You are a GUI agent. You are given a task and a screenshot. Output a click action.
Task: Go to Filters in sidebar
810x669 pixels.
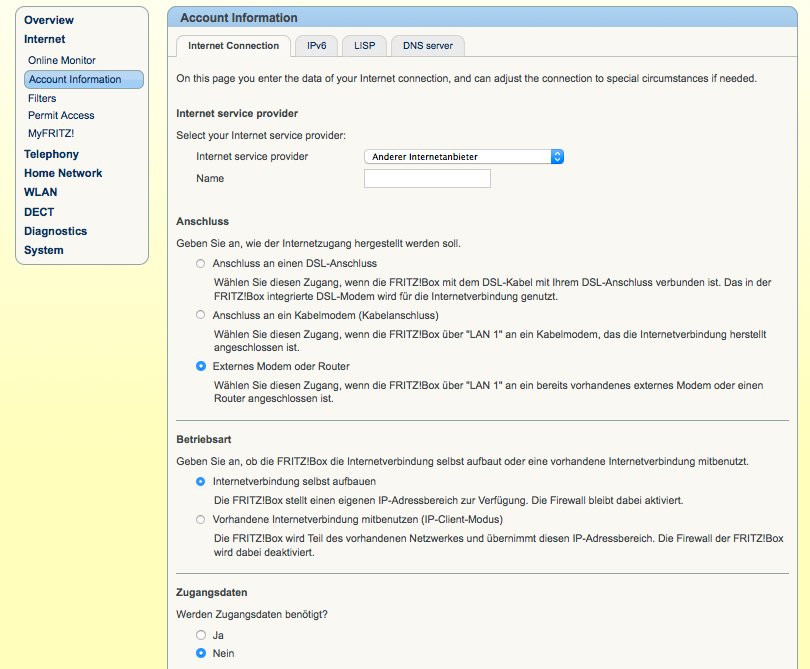[42, 98]
